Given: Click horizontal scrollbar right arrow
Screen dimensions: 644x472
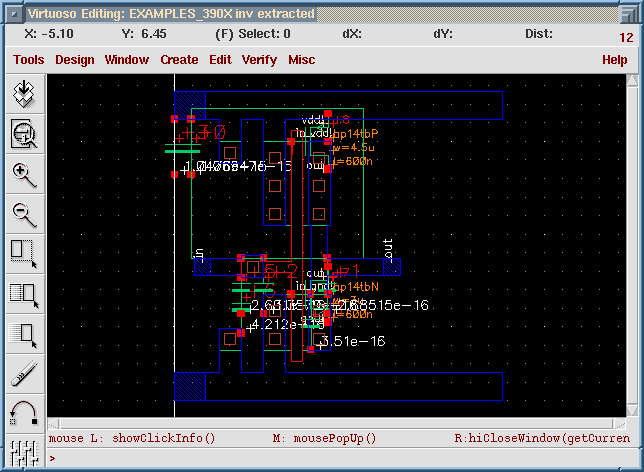Looking at the screenshot, I should point(619,424).
